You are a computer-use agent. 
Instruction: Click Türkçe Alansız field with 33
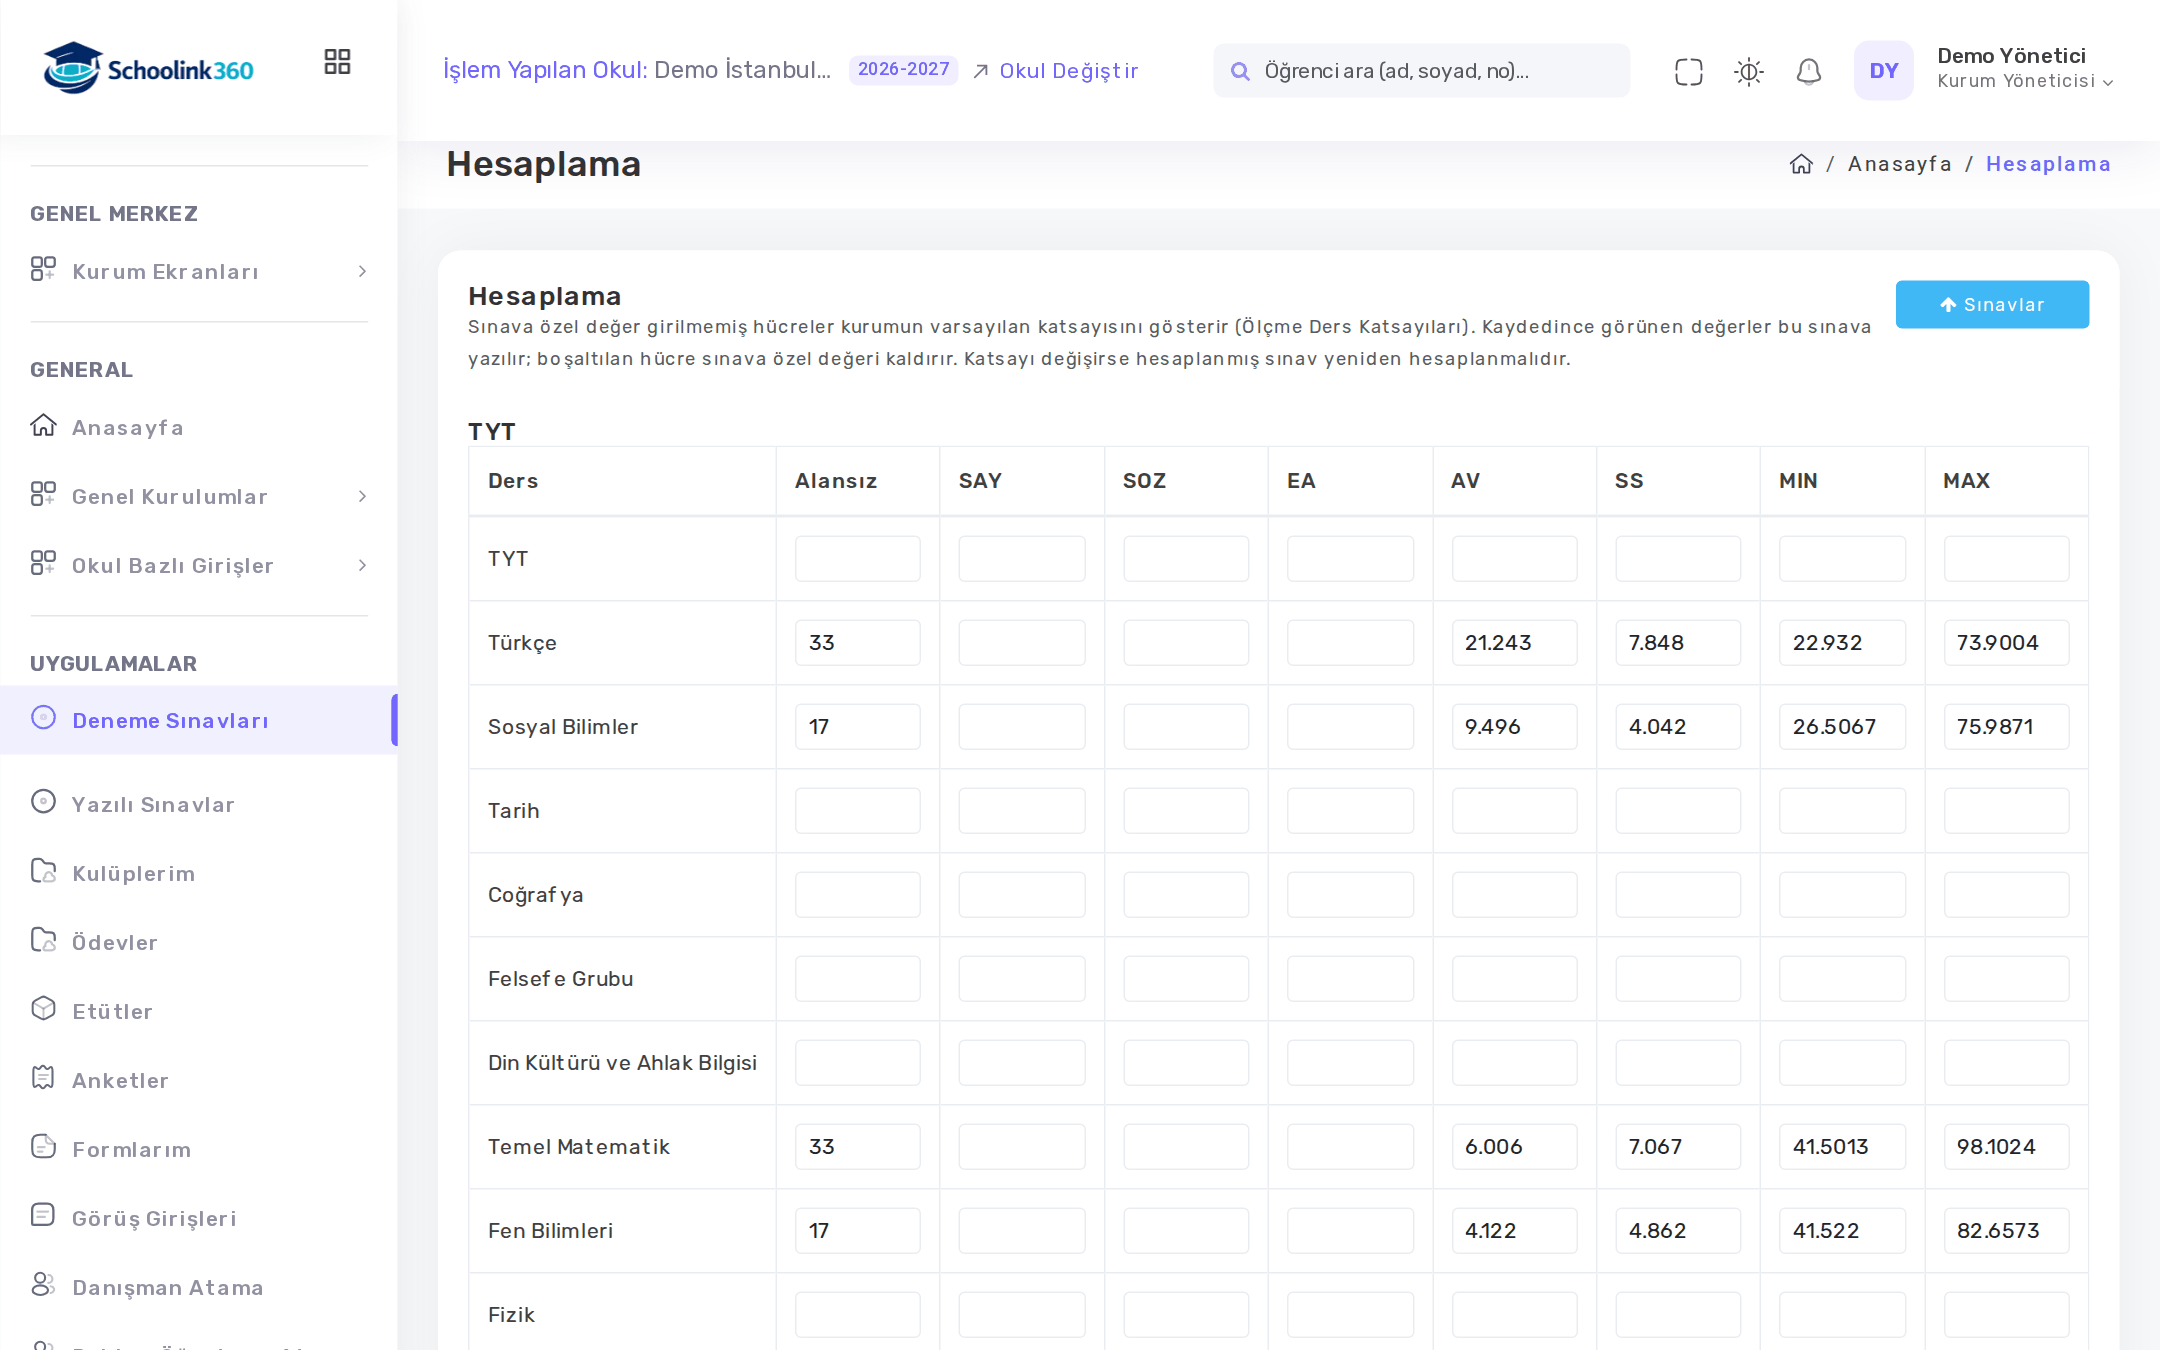click(857, 642)
